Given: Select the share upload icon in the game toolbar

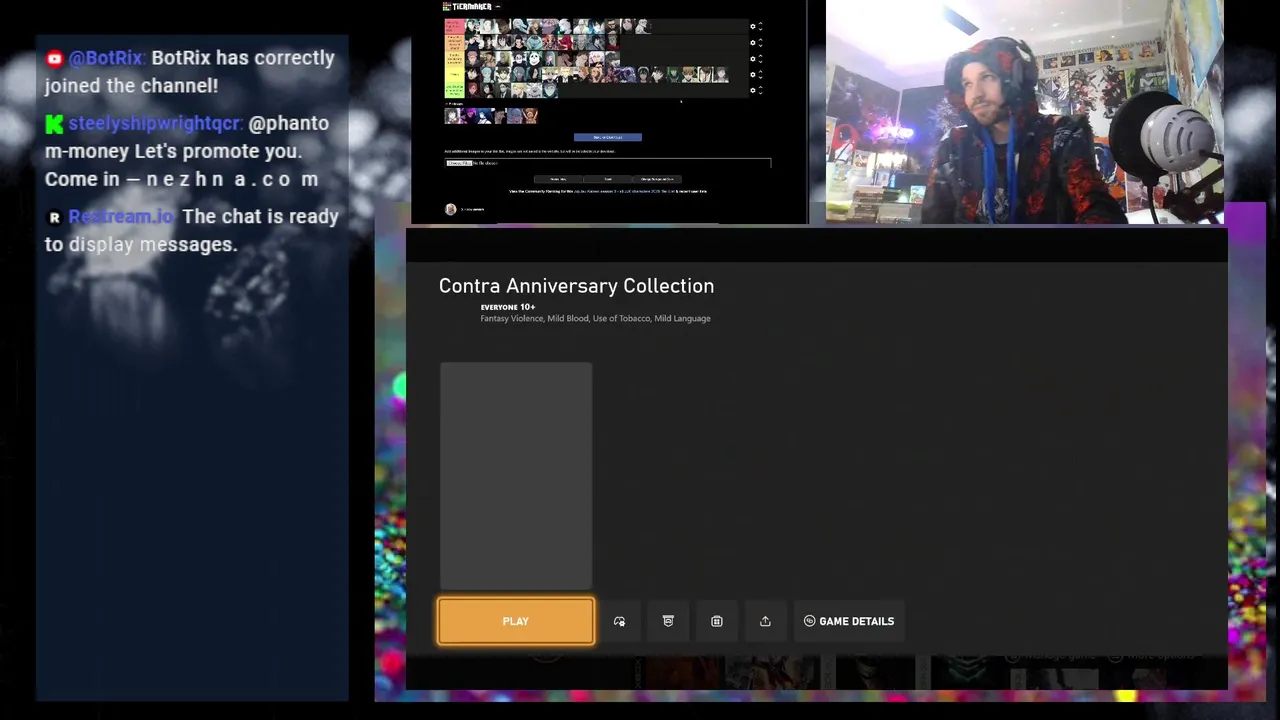Looking at the screenshot, I should pyautogui.click(x=765, y=621).
